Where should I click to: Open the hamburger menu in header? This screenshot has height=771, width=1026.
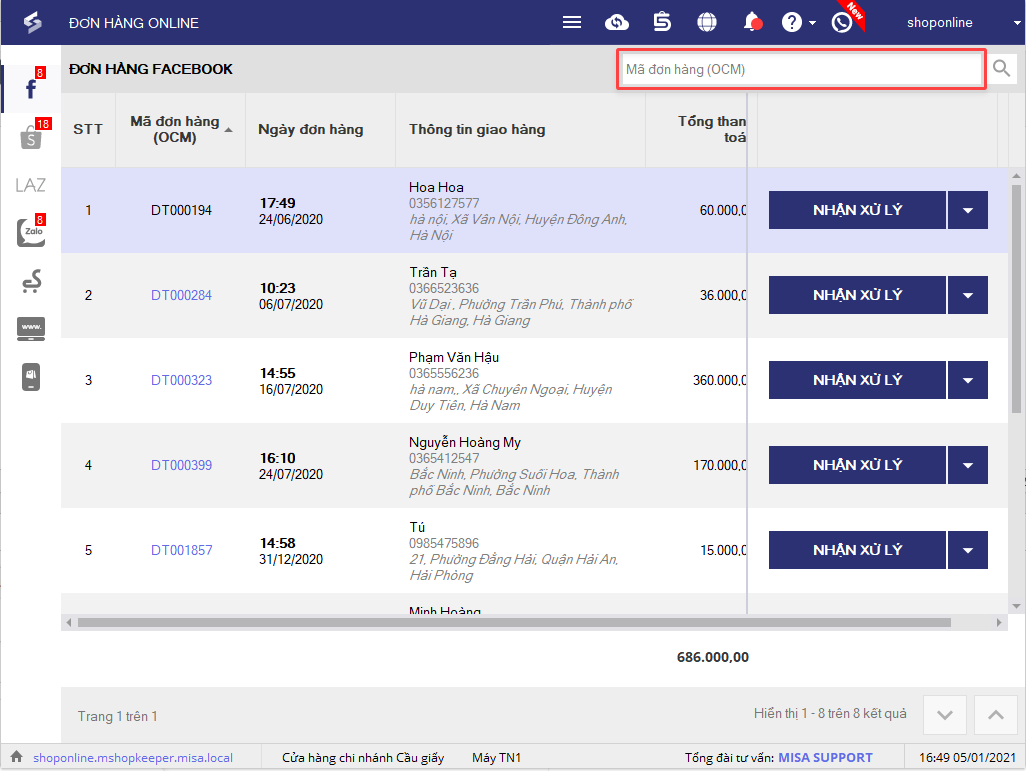572,22
